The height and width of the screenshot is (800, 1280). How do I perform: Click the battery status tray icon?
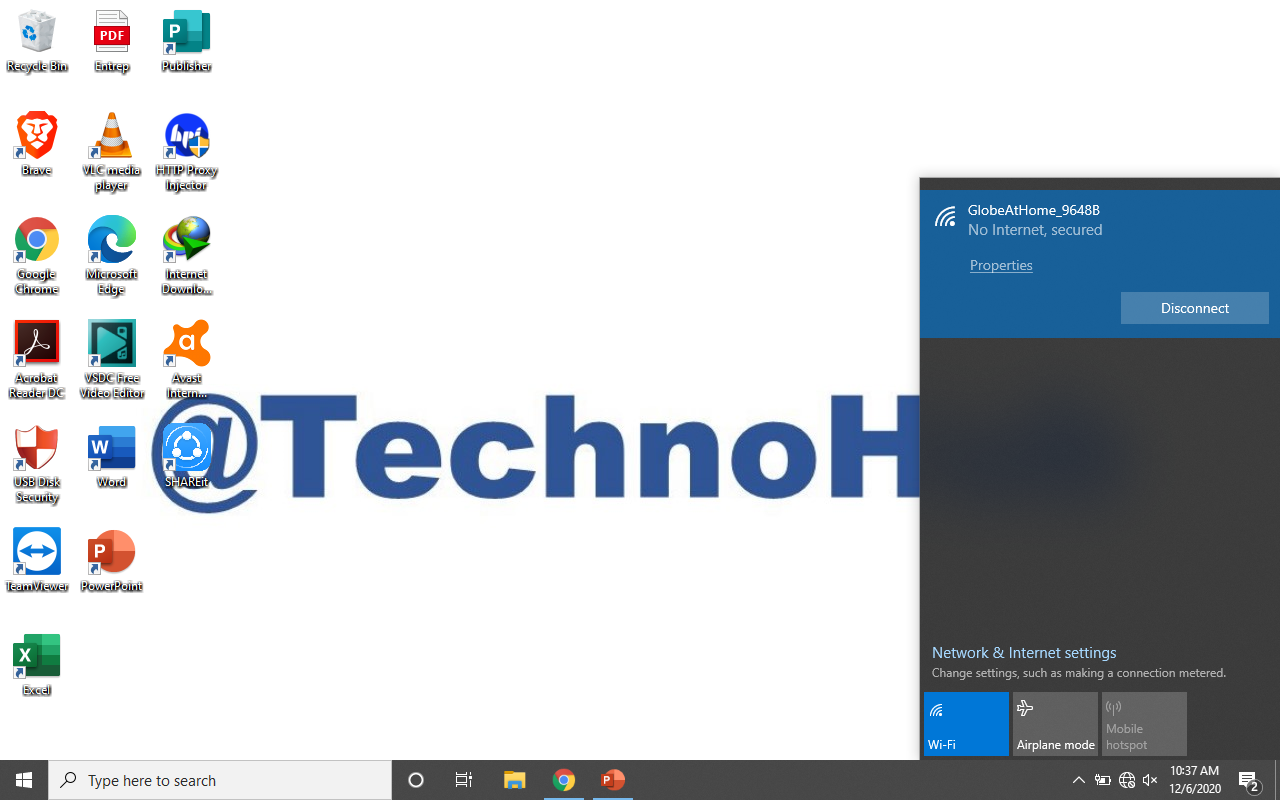[x=1103, y=780]
